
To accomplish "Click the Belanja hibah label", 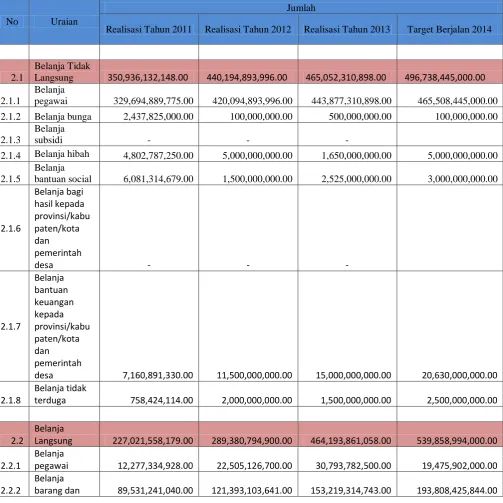I will coord(62,154).
